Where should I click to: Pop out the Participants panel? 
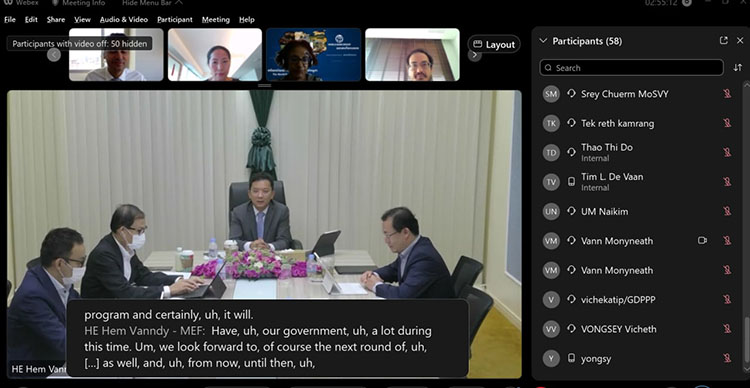click(724, 41)
